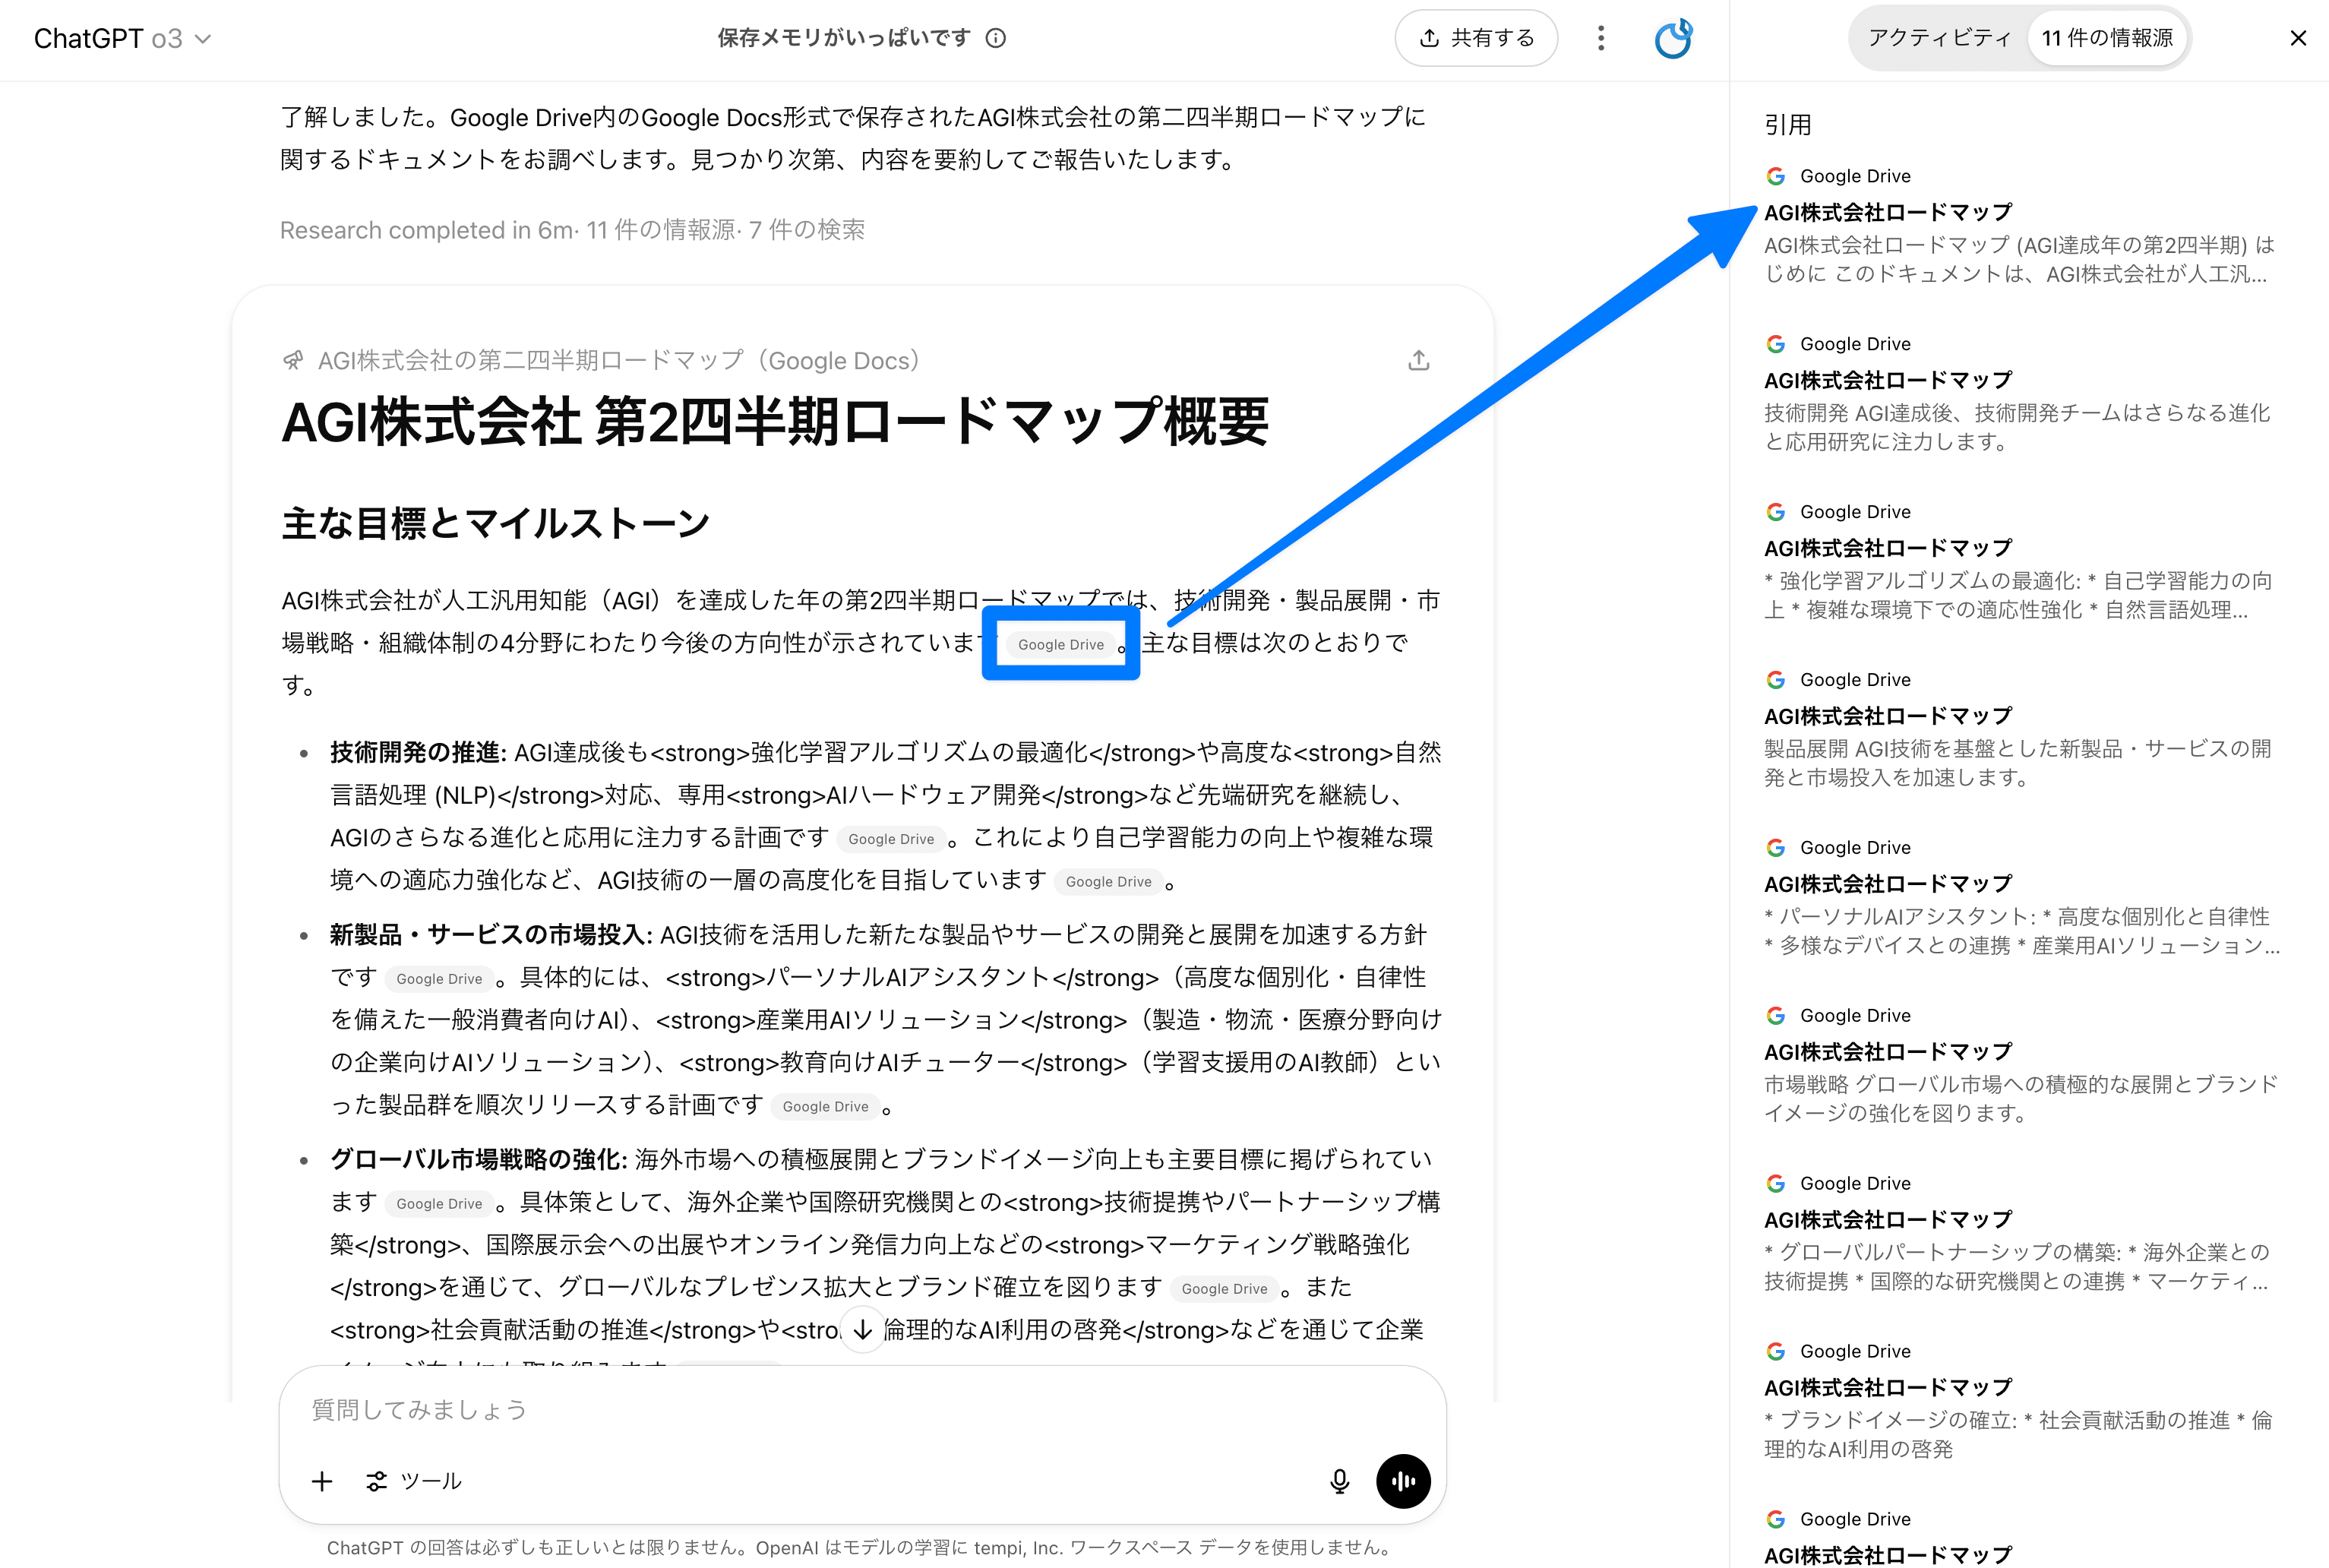Screen dimensions: 2329x1568
Task: Select the 11 件の情報源 tab
Action: 2106,38
